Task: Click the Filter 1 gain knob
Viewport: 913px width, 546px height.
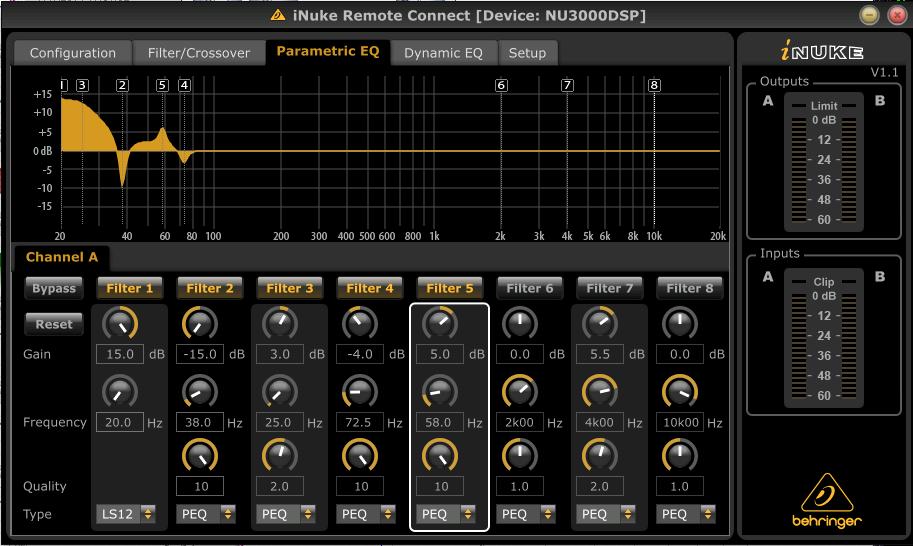Action: pos(120,322)
